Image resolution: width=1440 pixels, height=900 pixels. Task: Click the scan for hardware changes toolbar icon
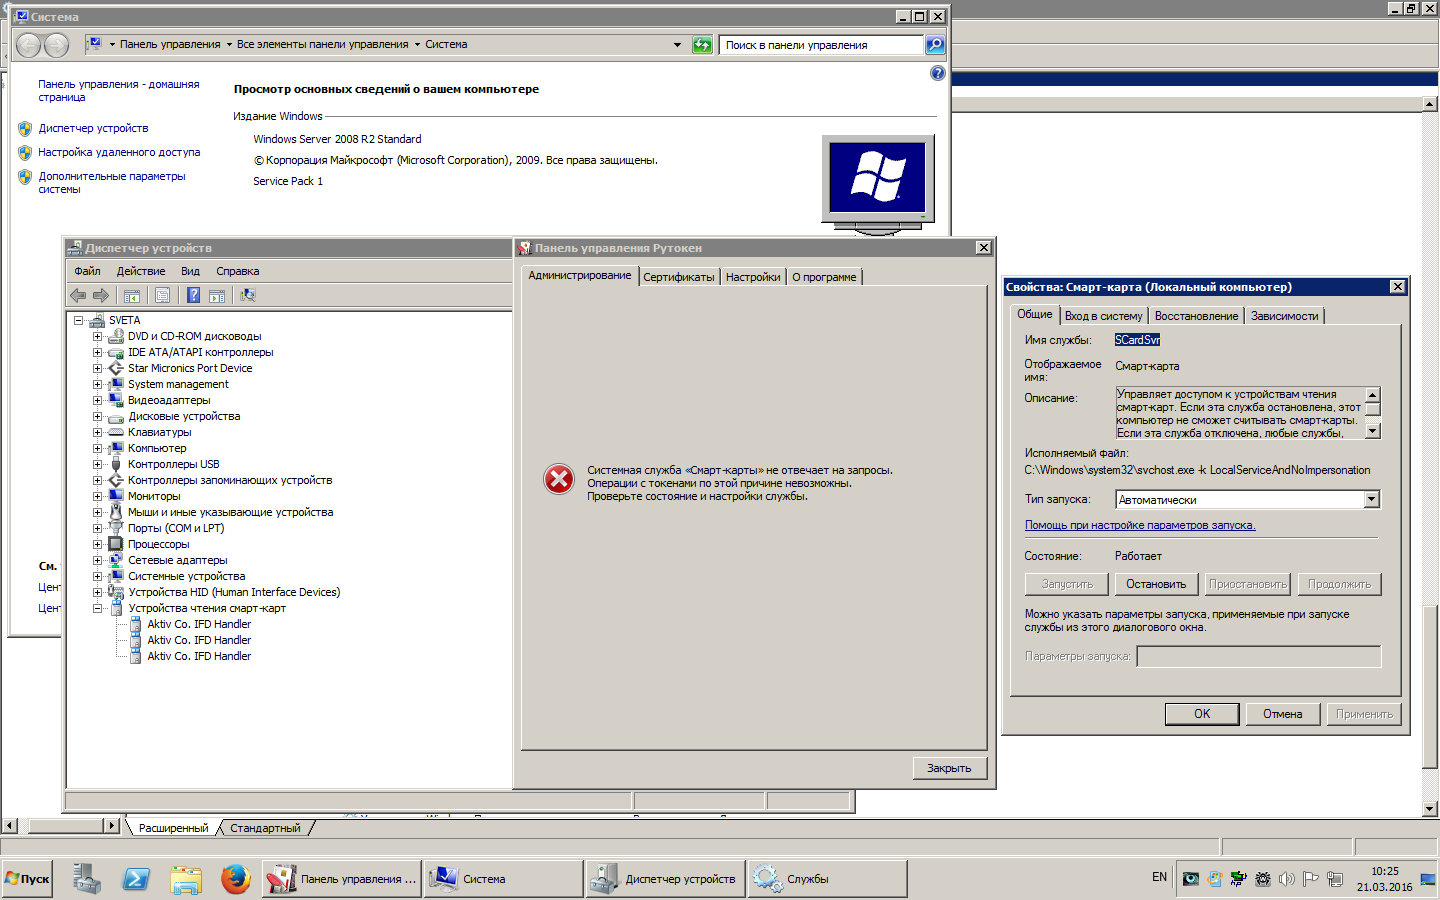coord(248,295)
